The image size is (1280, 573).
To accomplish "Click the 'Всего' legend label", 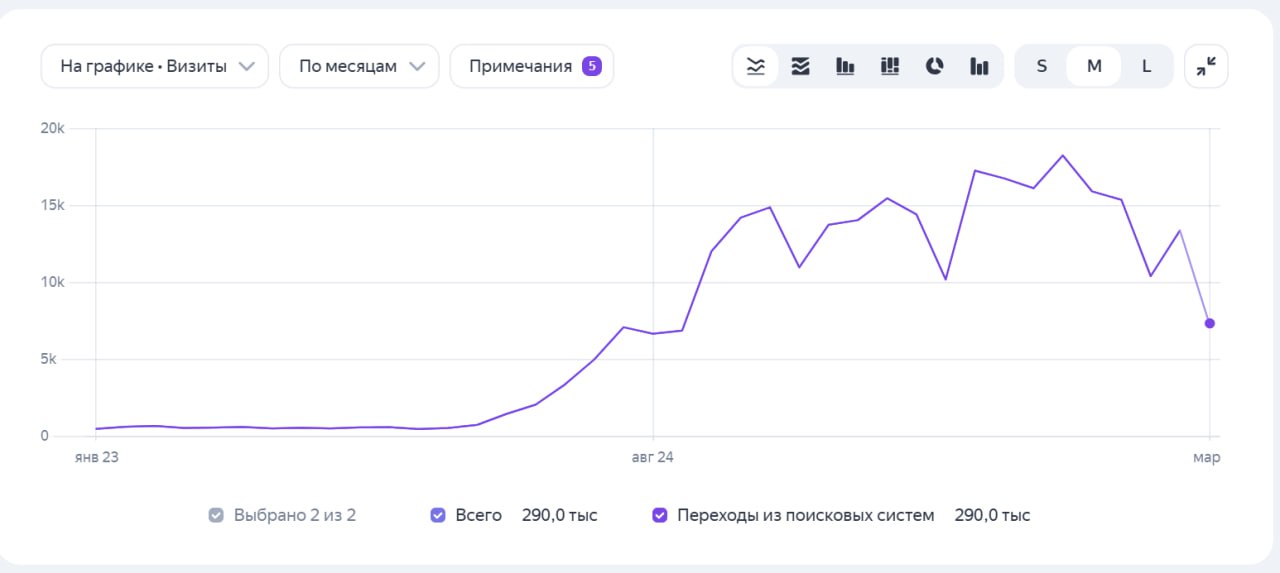I will [x=478, y=516].
